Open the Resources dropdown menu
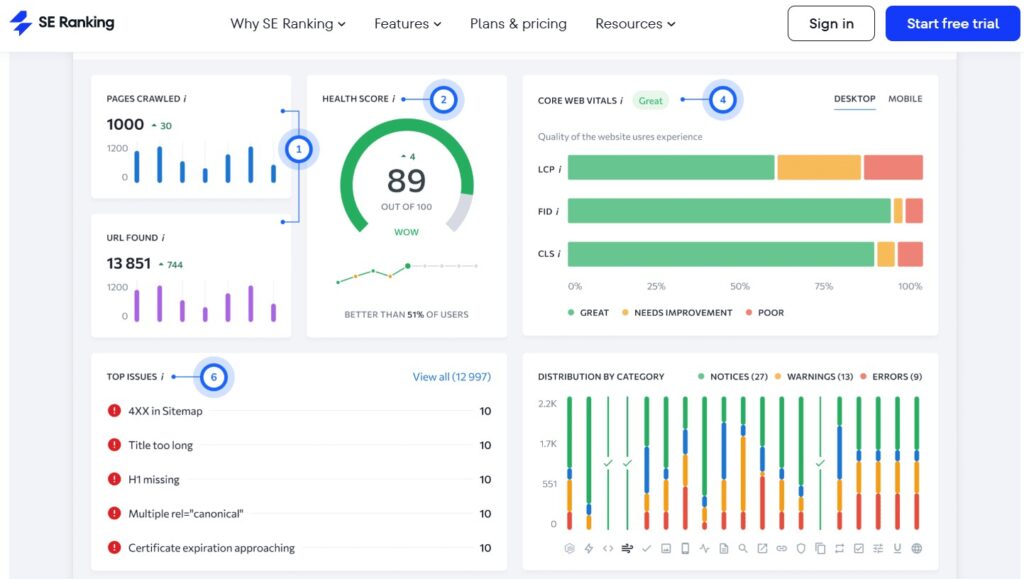 (635, 24)
